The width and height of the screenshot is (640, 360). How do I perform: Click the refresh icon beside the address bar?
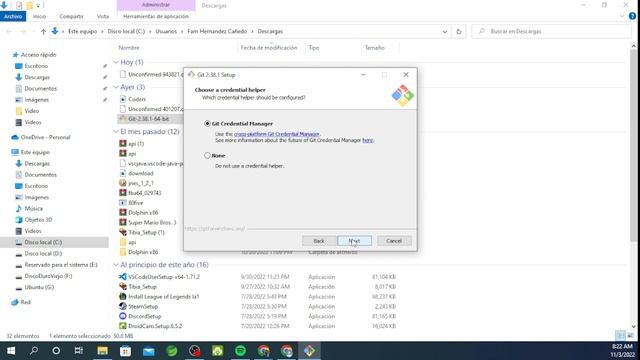point(459,31)
